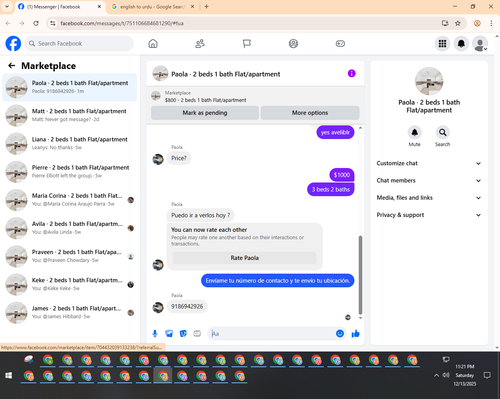This screenshot has width=500, height=399.
Task: Click Mark as pending button
Action: click(205, 113)
